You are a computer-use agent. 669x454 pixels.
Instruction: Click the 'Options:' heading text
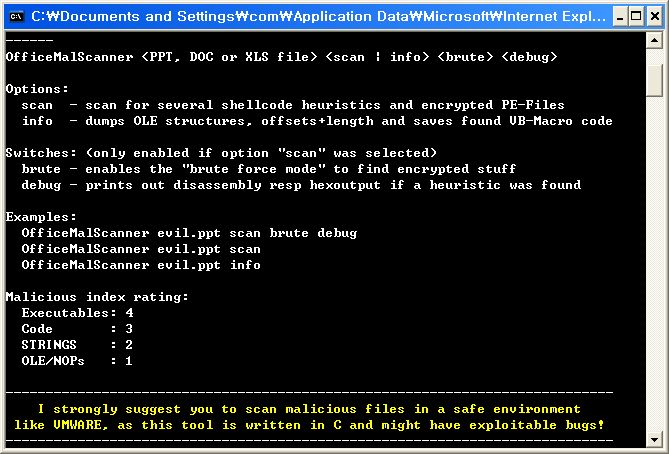(x=37, y=89)
